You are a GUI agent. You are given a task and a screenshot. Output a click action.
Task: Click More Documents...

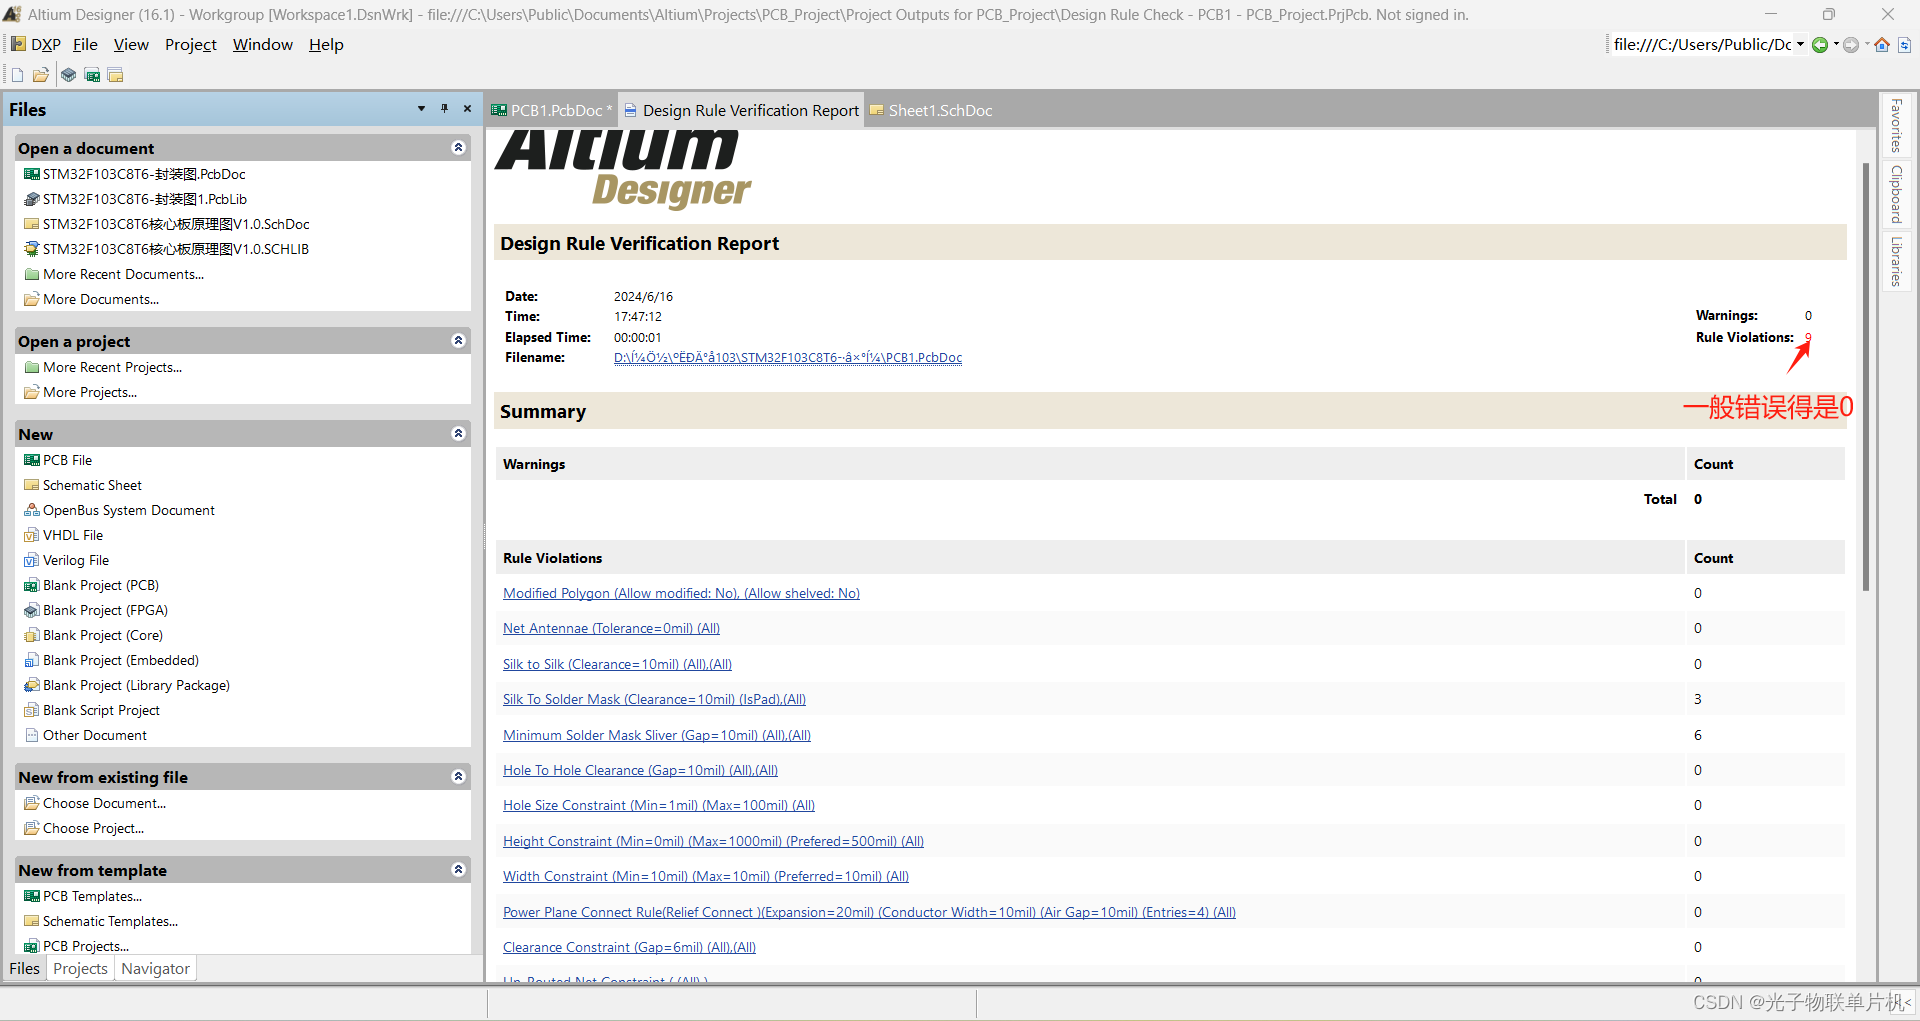[x=101, y=299]
